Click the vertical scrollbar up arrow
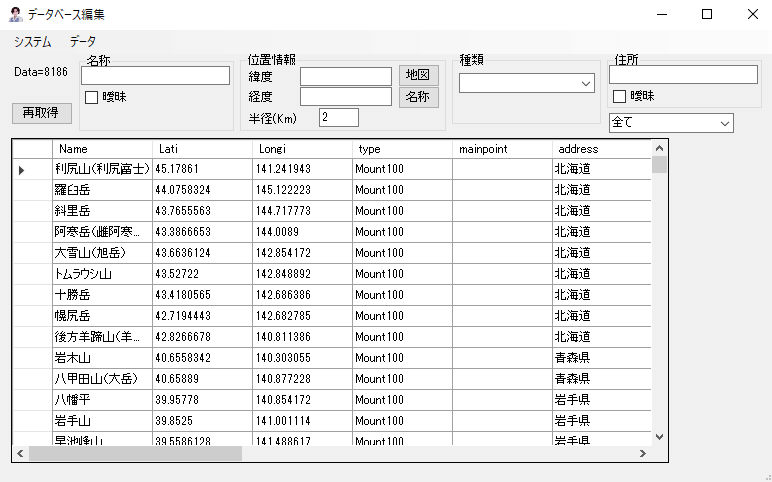Image resolution: width=772 pixels, height=482 pixels. point(658,148)
